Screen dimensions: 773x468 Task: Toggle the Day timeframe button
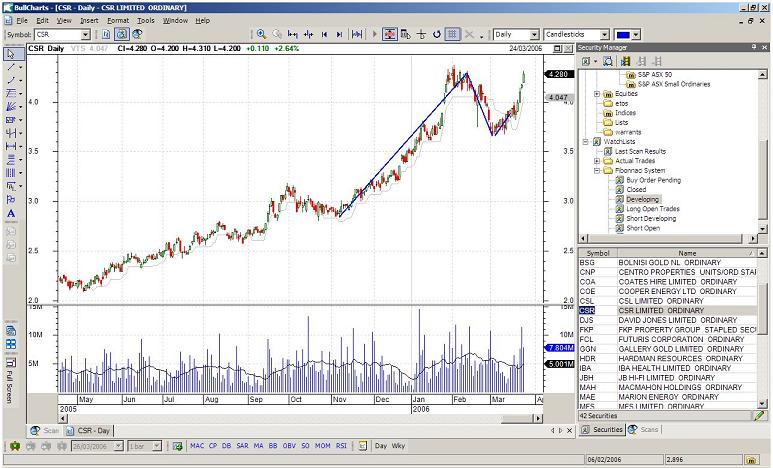point(380,446)
